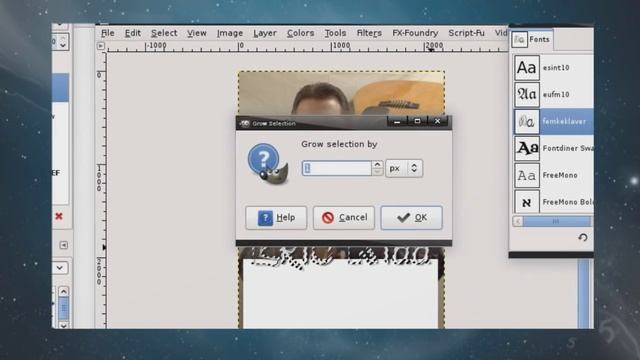Click down arrow of left panel scrollbar

click(63, 325)
